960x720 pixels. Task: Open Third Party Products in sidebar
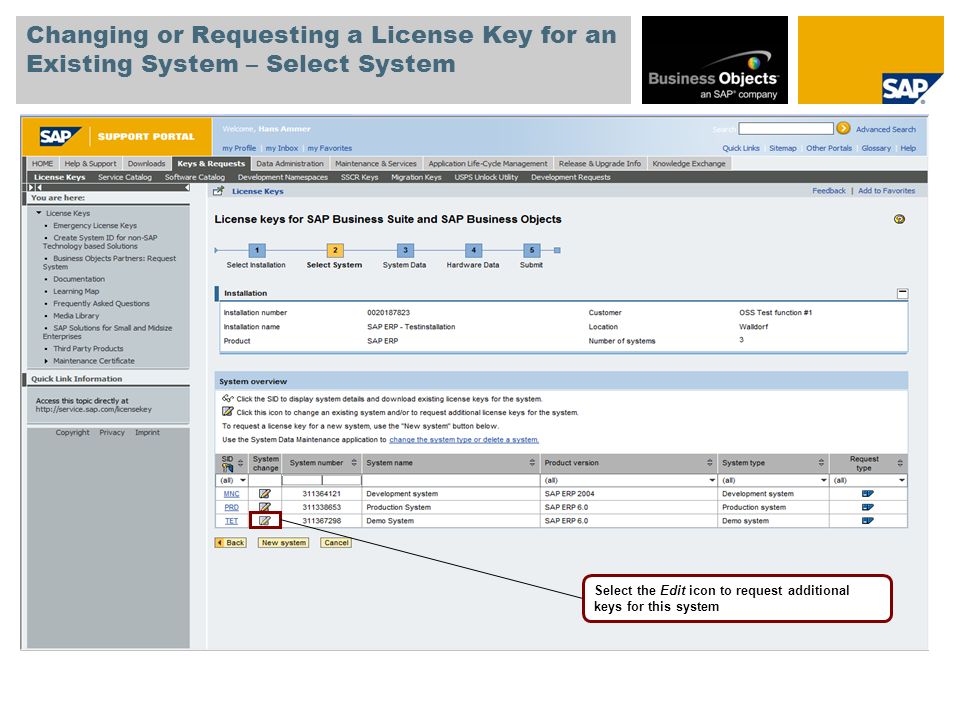pyautogui.click(x=88, y=348)
